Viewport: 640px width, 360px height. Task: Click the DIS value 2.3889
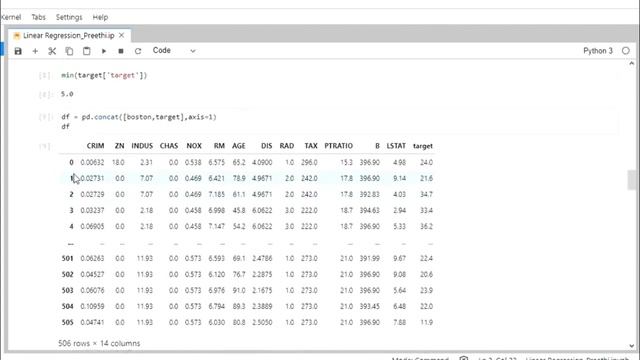coord(262,306)
